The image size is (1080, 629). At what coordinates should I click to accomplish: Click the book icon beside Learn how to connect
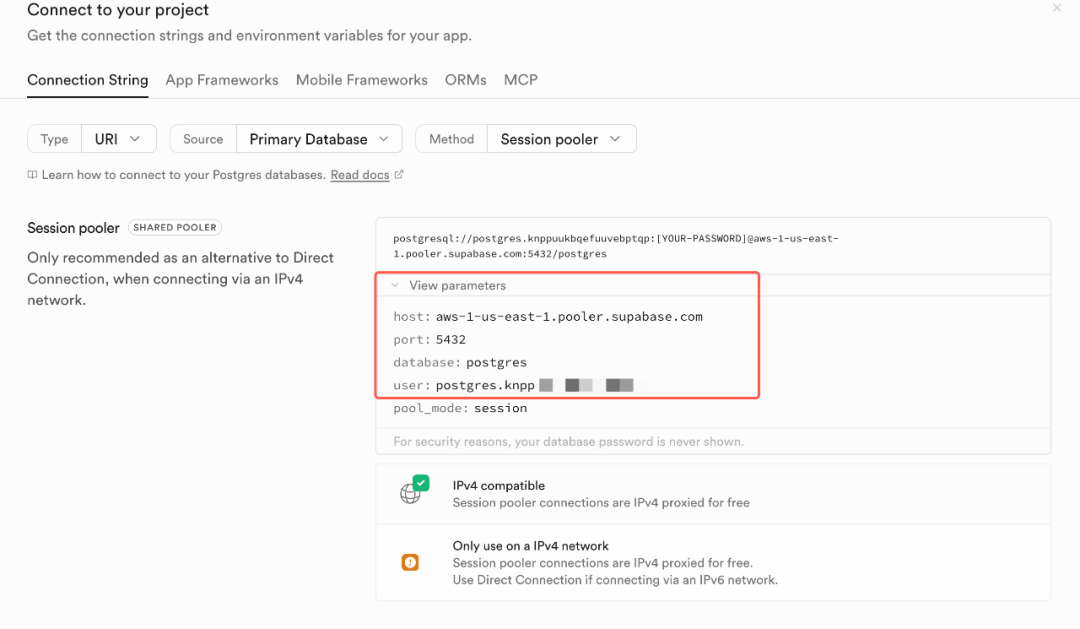point(32,175)
